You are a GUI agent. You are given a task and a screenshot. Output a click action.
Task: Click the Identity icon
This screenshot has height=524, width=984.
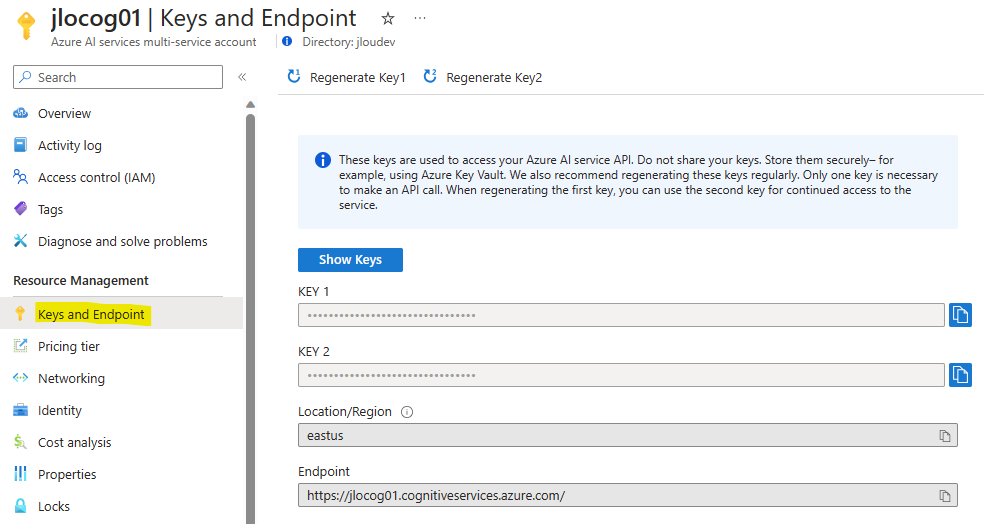(x=21, y=410)
